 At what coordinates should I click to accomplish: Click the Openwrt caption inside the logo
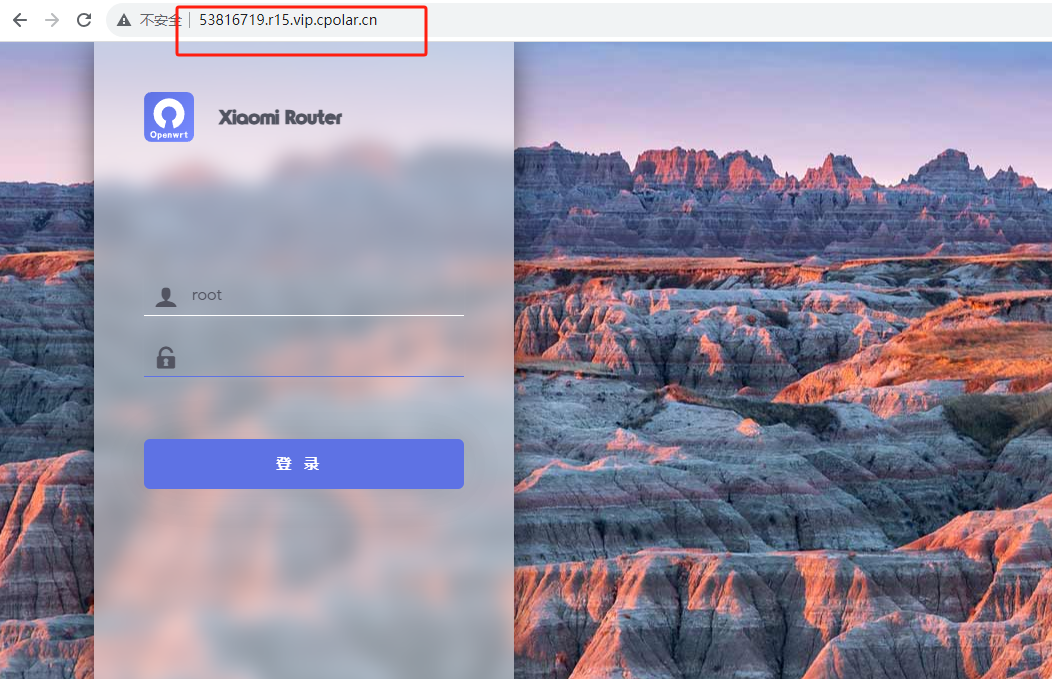(169, 135)
